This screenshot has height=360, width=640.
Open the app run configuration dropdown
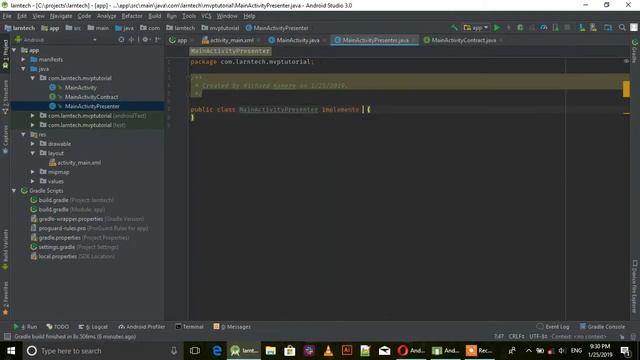476,28
